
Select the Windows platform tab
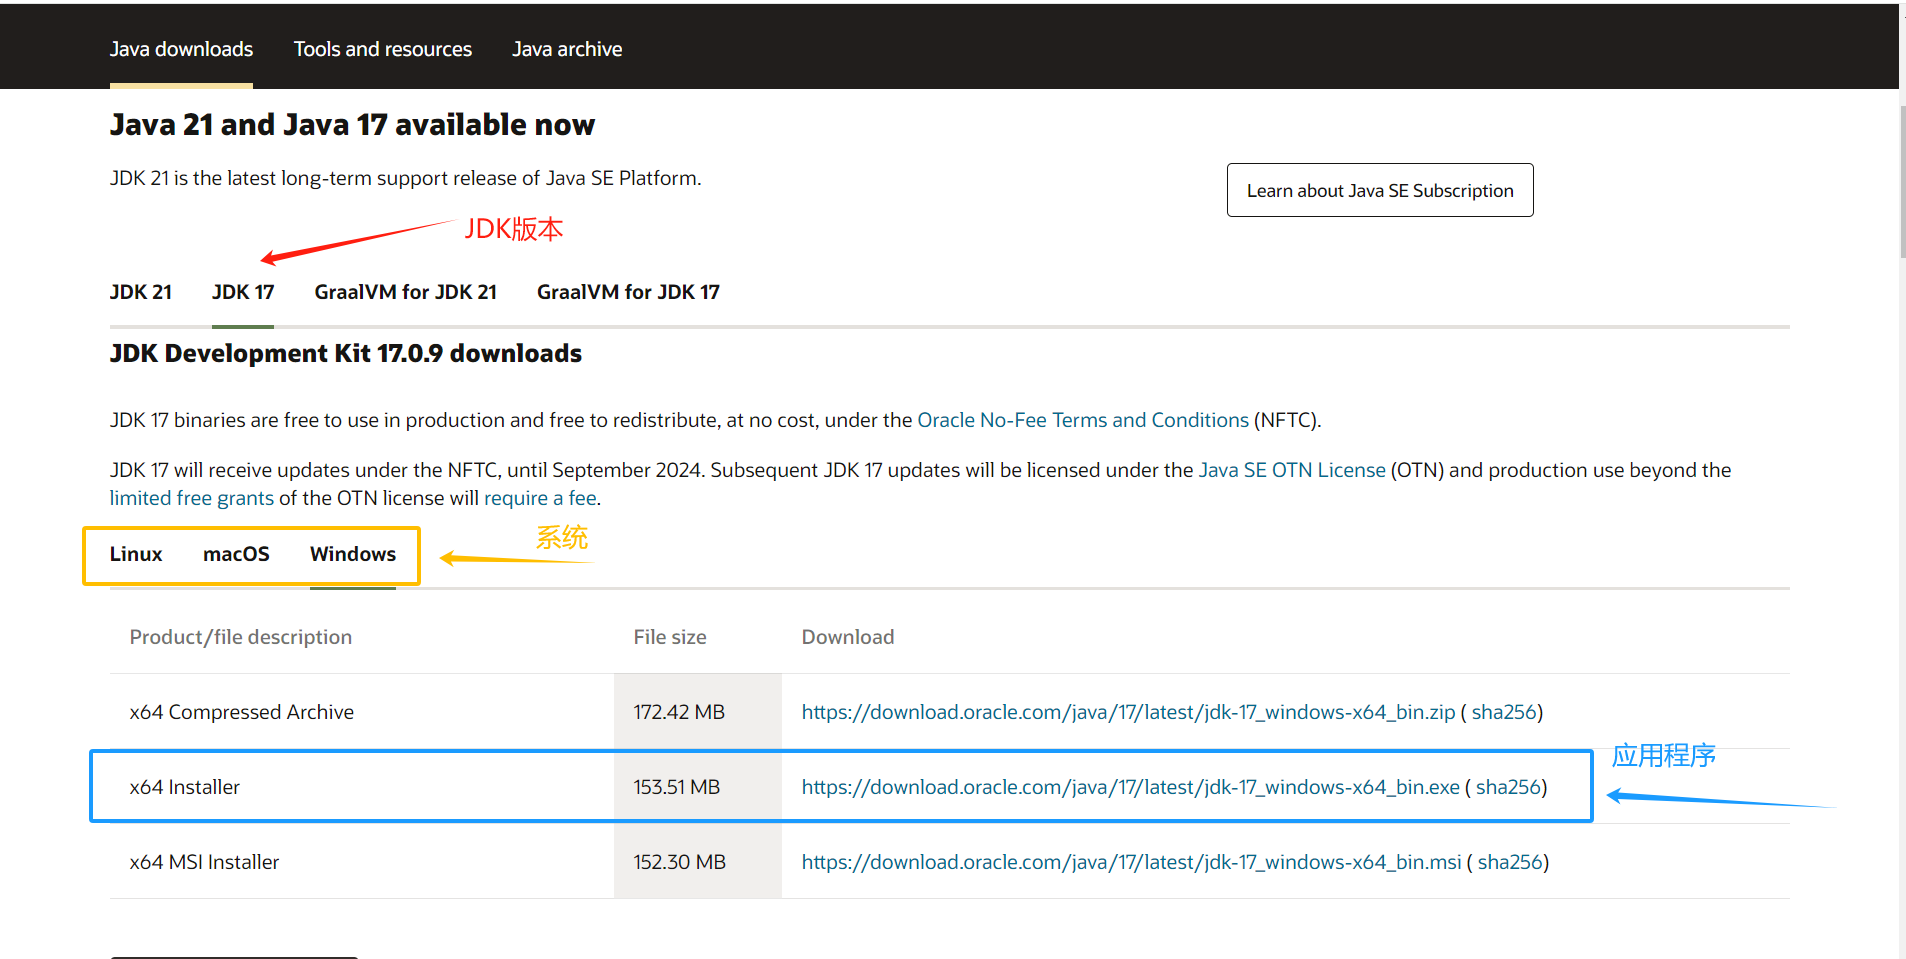[x=352, y=554]
